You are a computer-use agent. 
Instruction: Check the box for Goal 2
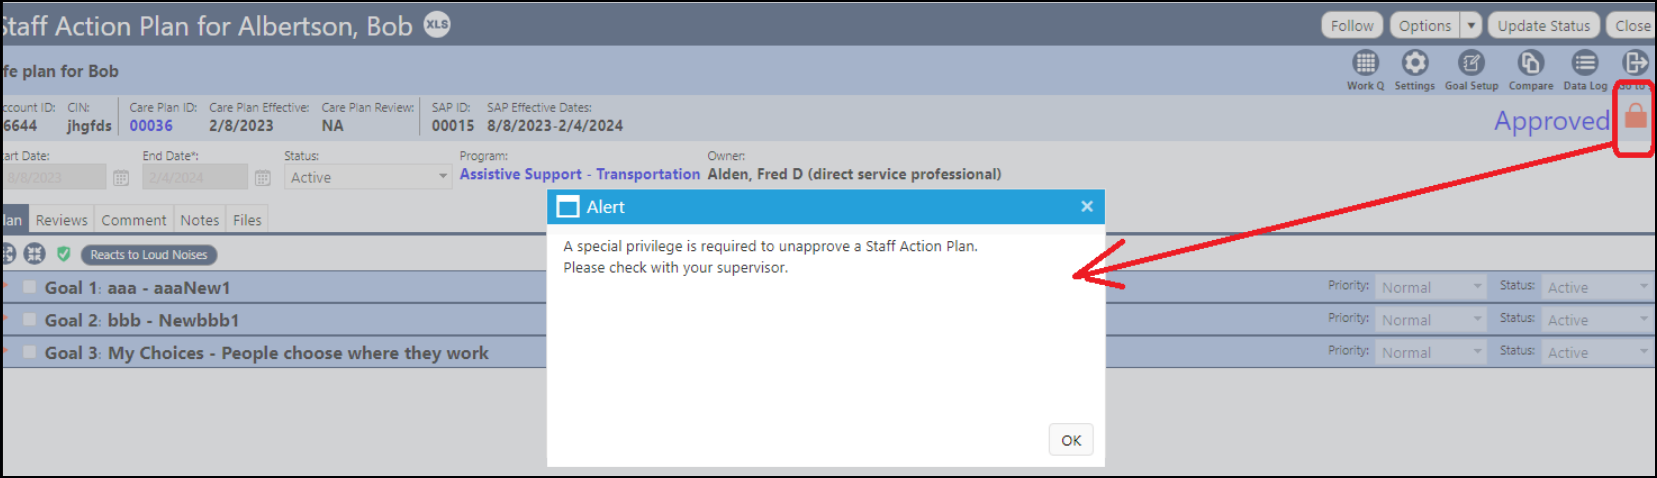coord(30,320)
